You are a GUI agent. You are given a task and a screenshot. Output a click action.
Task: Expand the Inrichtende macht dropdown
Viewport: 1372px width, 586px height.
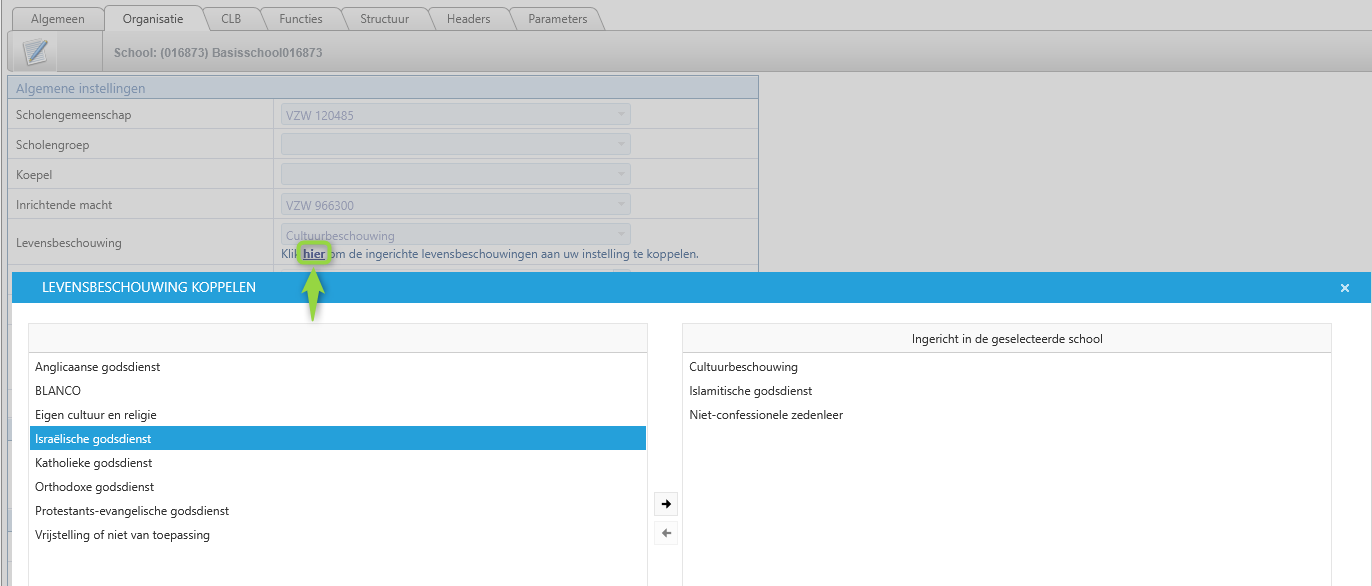click(455, 205)
